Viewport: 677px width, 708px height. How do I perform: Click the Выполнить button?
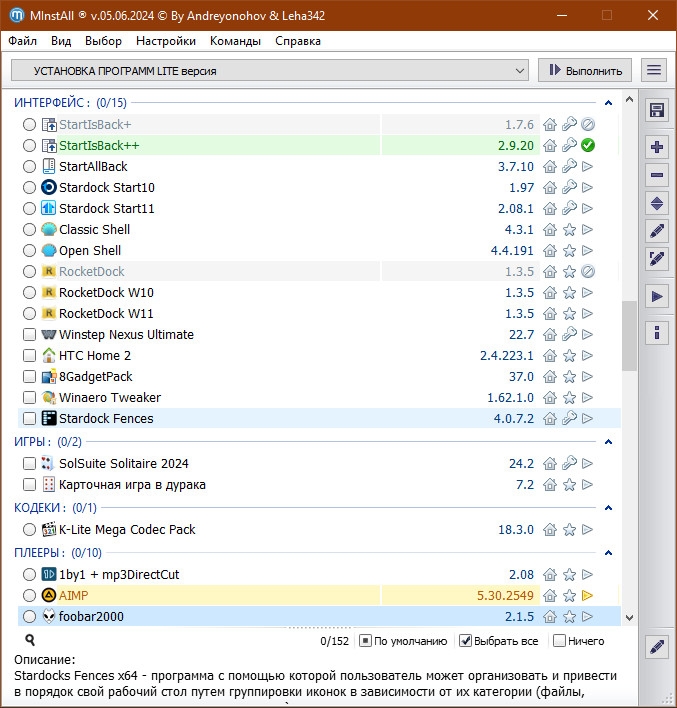click(x=585, y=70)
